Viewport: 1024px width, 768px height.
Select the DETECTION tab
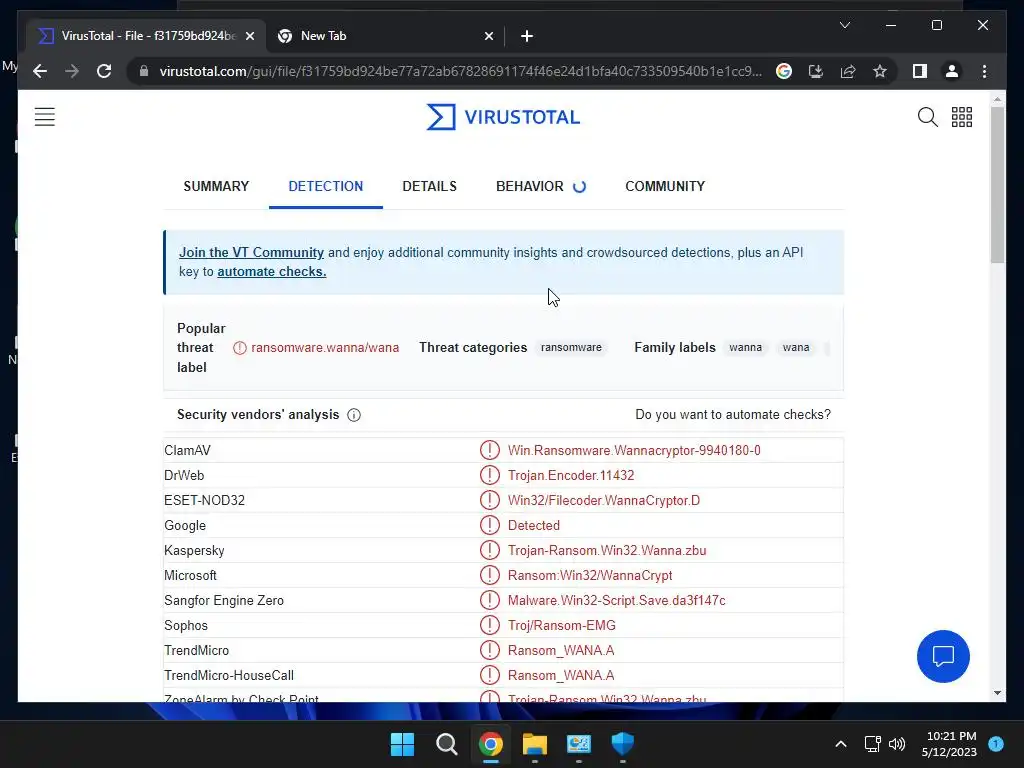click(326, 186)
